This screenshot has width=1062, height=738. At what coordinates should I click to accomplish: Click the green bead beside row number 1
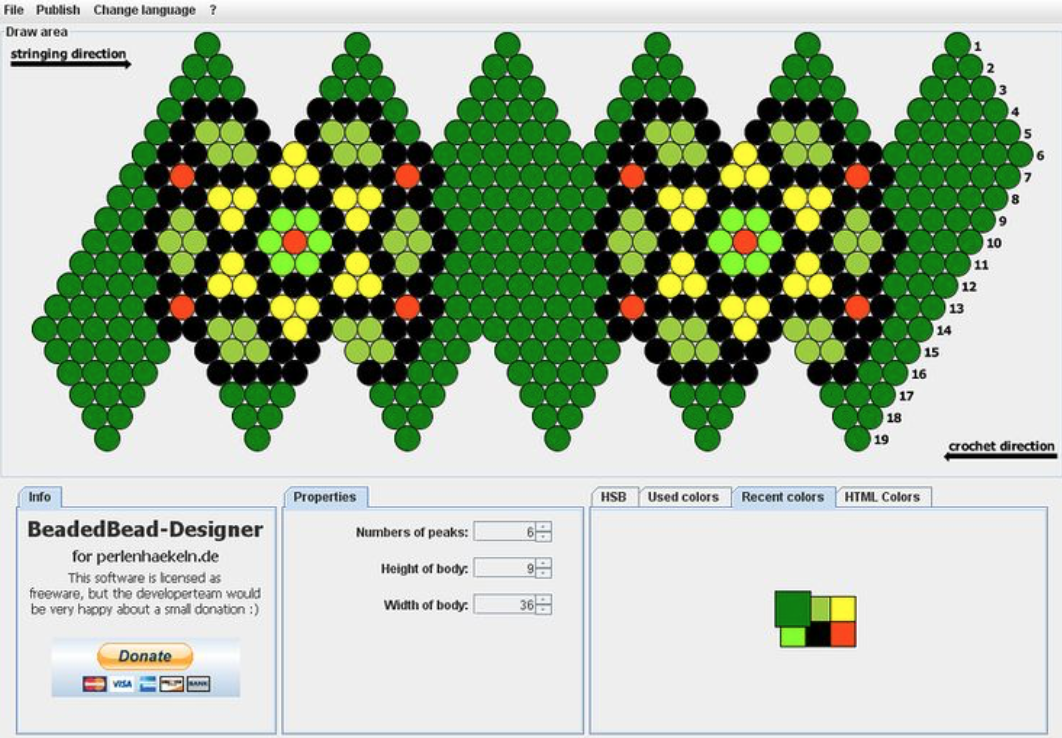tap(958, 45)
